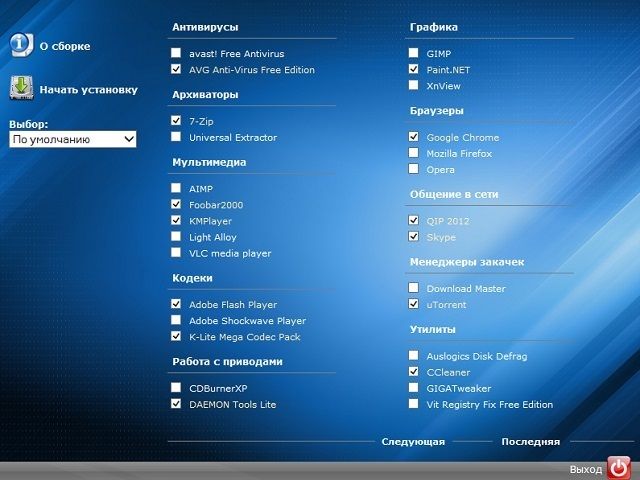
Task: Tick the AIMP checkbox
Action: coord(176,188)
